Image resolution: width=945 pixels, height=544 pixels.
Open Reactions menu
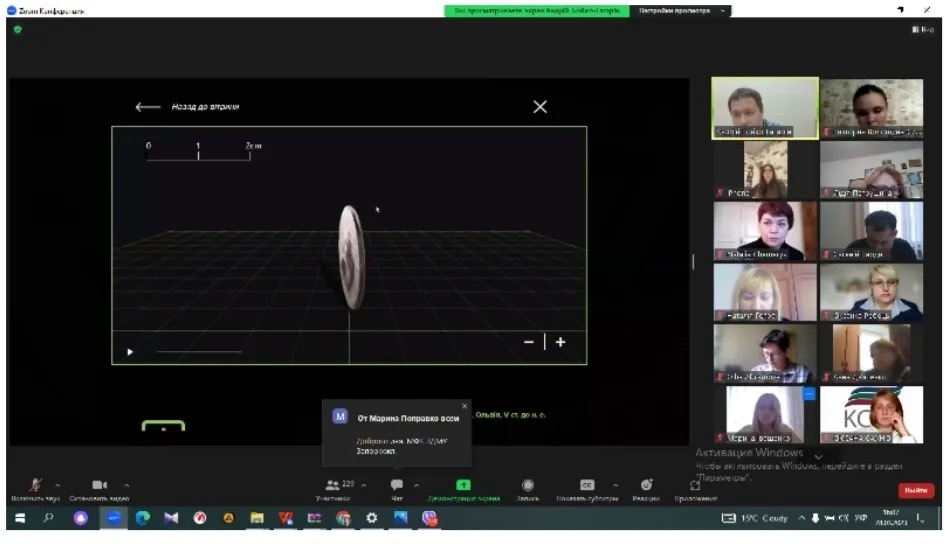(x=646, y=486)
